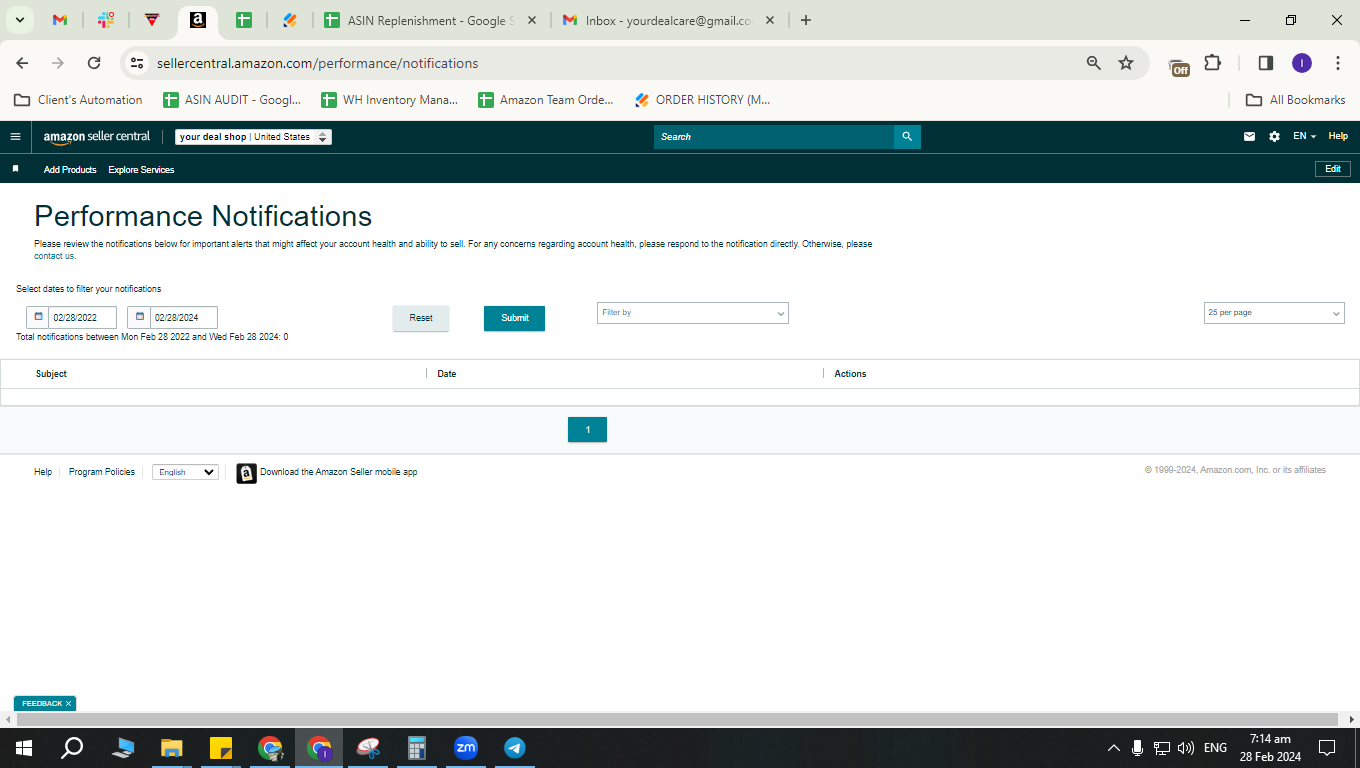Expand the EN language dropdown in the header

pyautogui.click(x=1304, y=136)
